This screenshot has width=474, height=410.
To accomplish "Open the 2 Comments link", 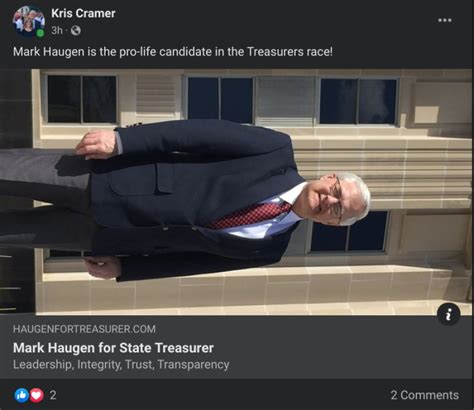I will (x=425, y=395).
